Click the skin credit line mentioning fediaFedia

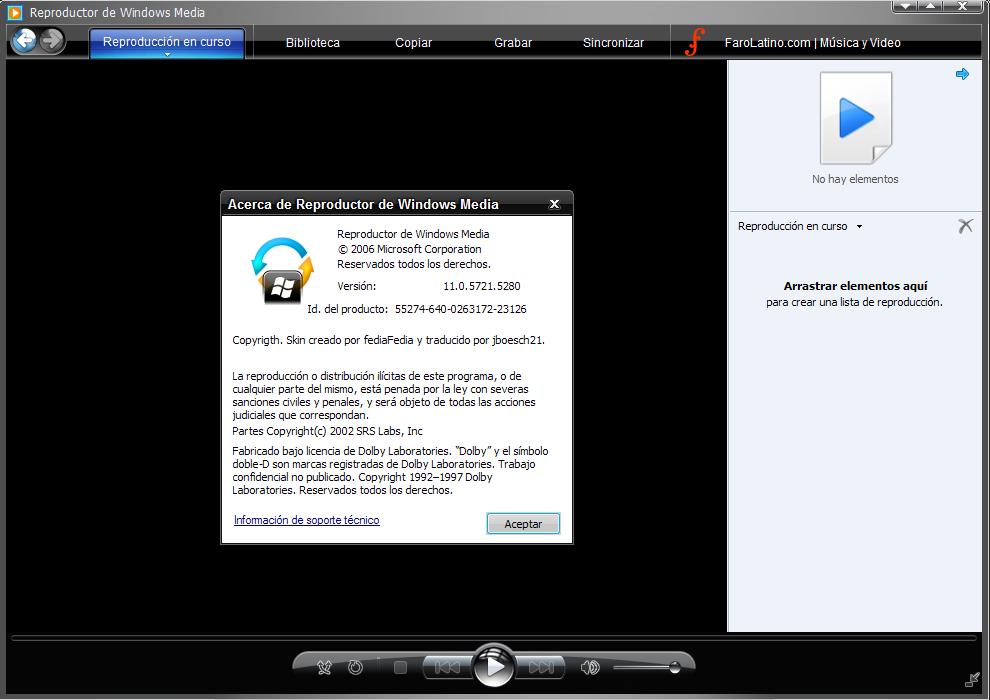tap(388, 340)
